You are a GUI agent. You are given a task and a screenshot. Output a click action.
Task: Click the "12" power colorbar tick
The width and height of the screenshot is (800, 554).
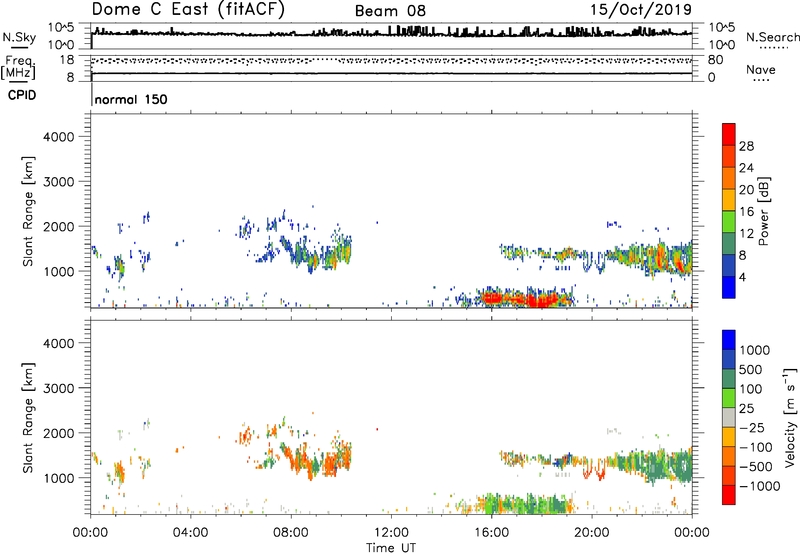click(x=746, y=234)
